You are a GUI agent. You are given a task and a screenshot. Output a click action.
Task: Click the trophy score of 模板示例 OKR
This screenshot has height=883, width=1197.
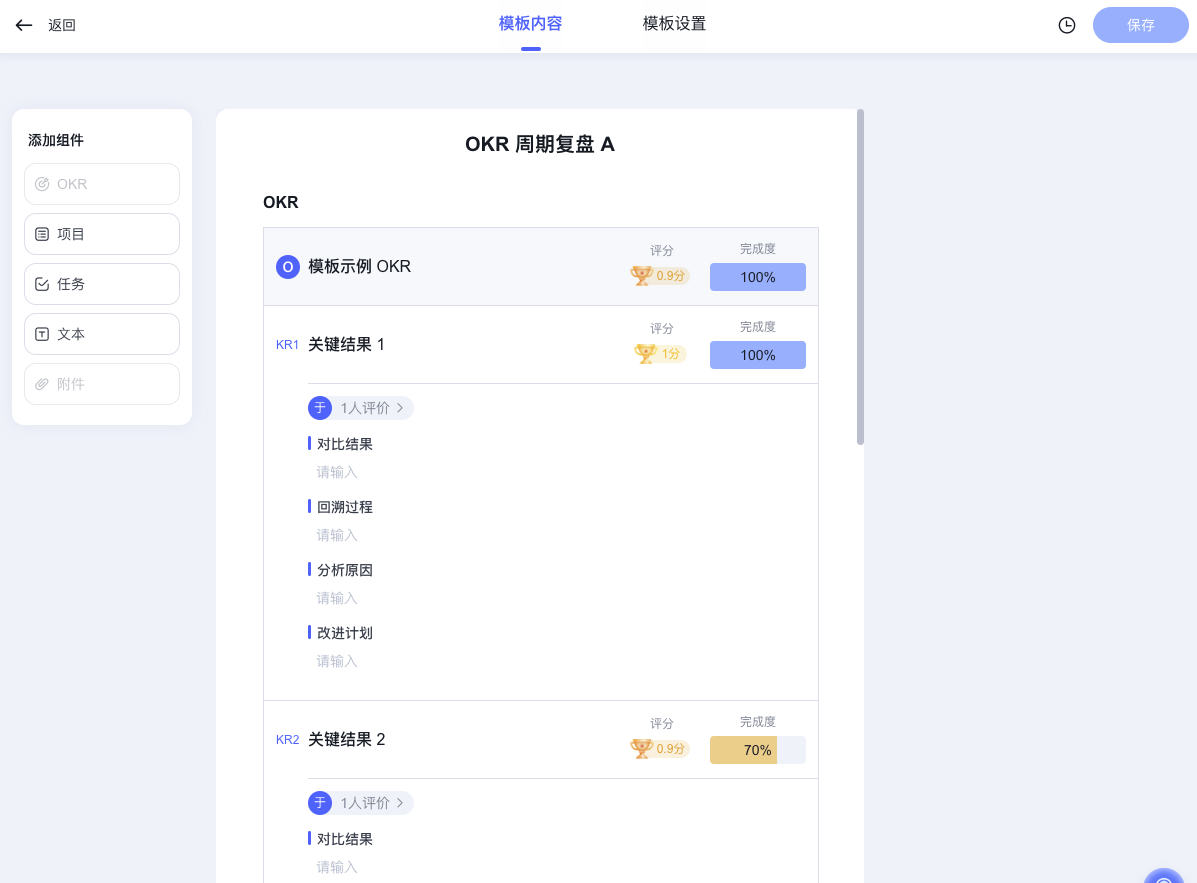click(661, 276)
